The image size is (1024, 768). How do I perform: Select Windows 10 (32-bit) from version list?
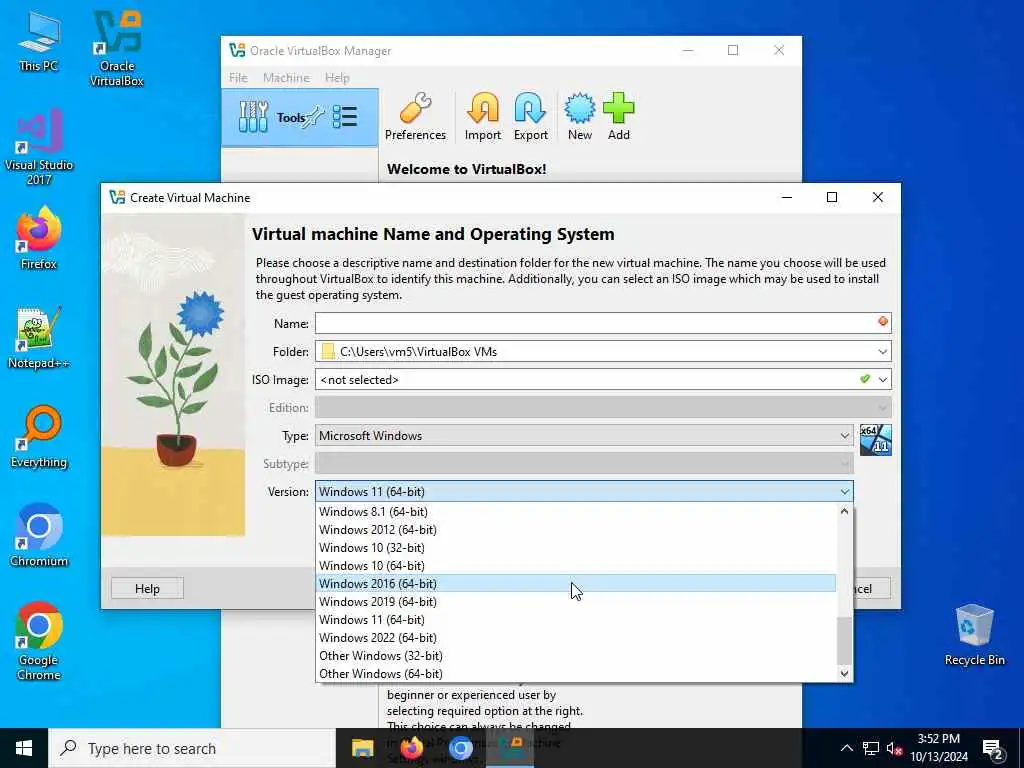(575, 547)
